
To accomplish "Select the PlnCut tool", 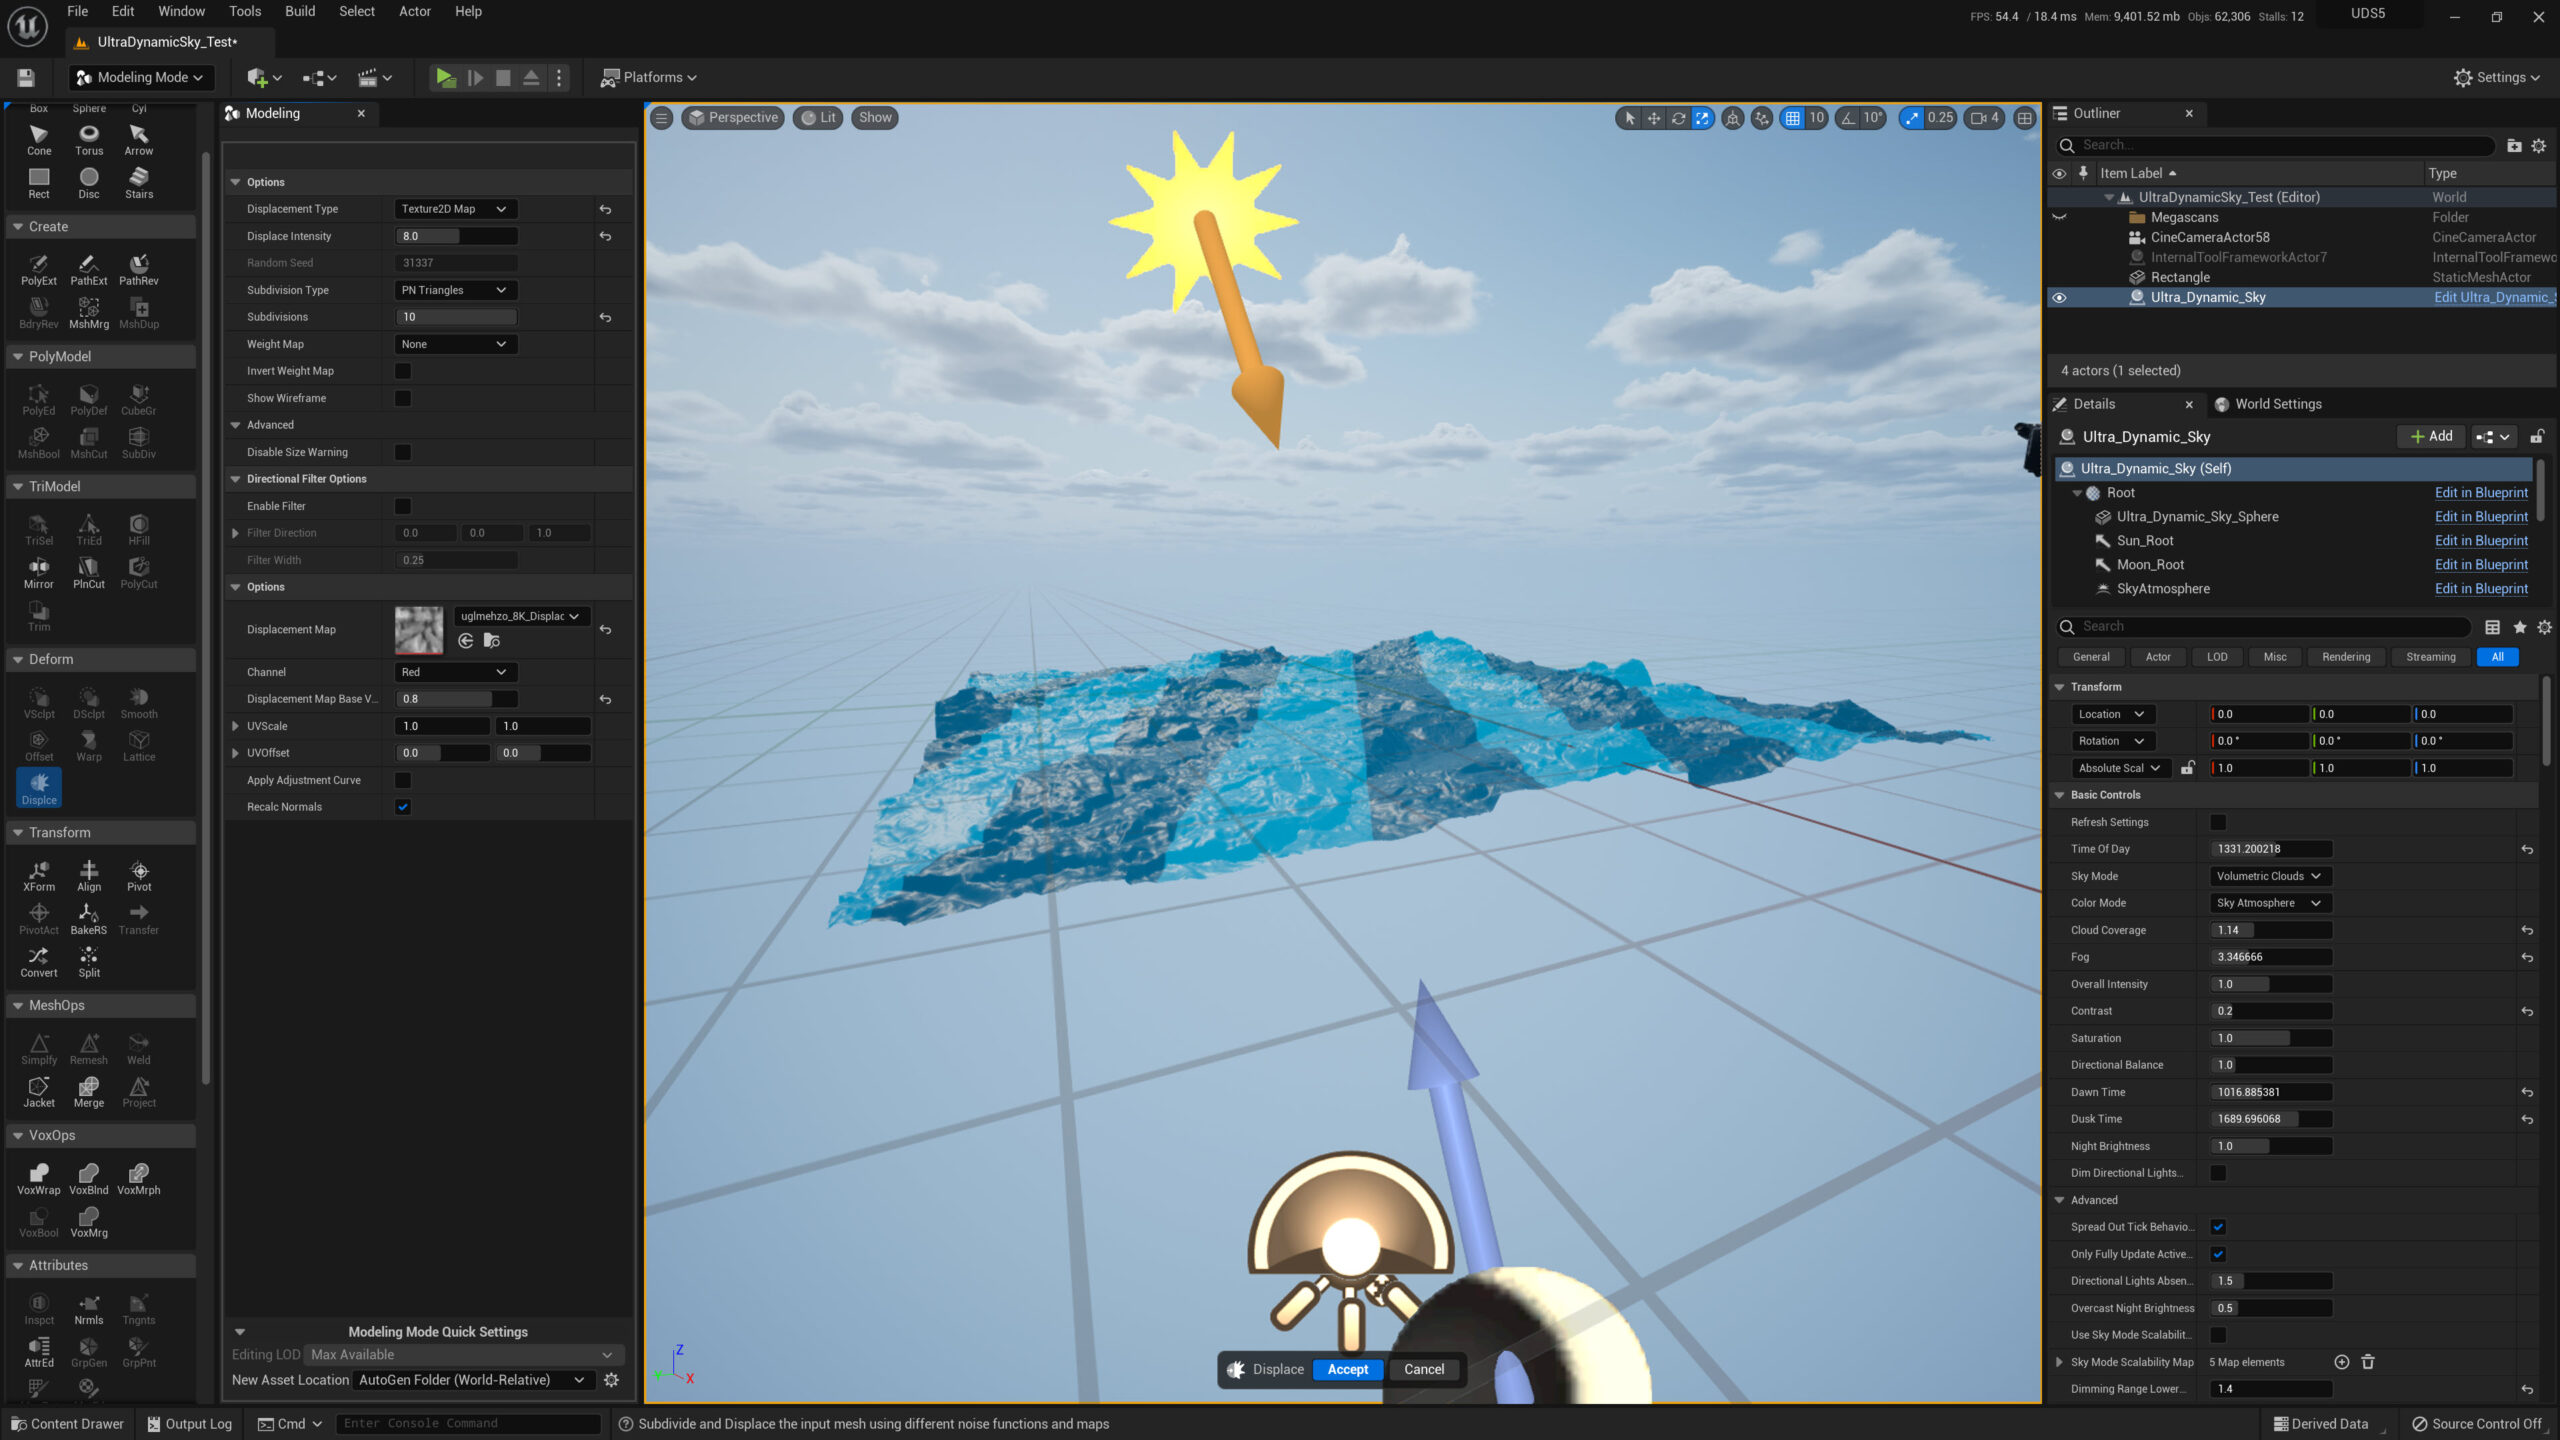I will [89, 572].
